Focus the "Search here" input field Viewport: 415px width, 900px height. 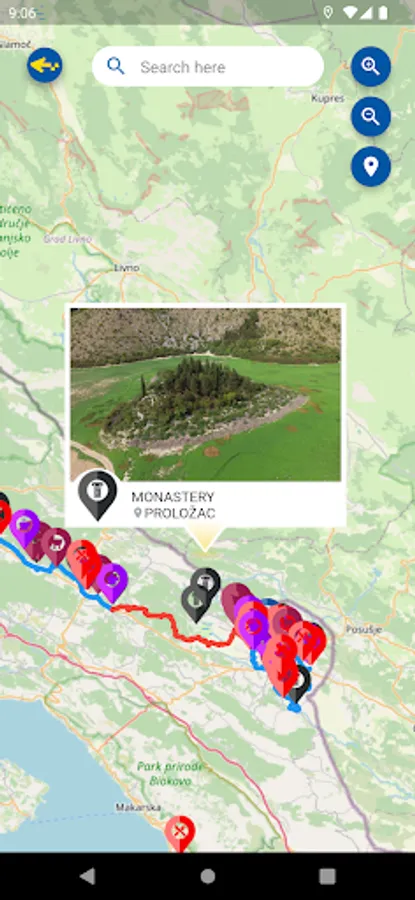208,67
